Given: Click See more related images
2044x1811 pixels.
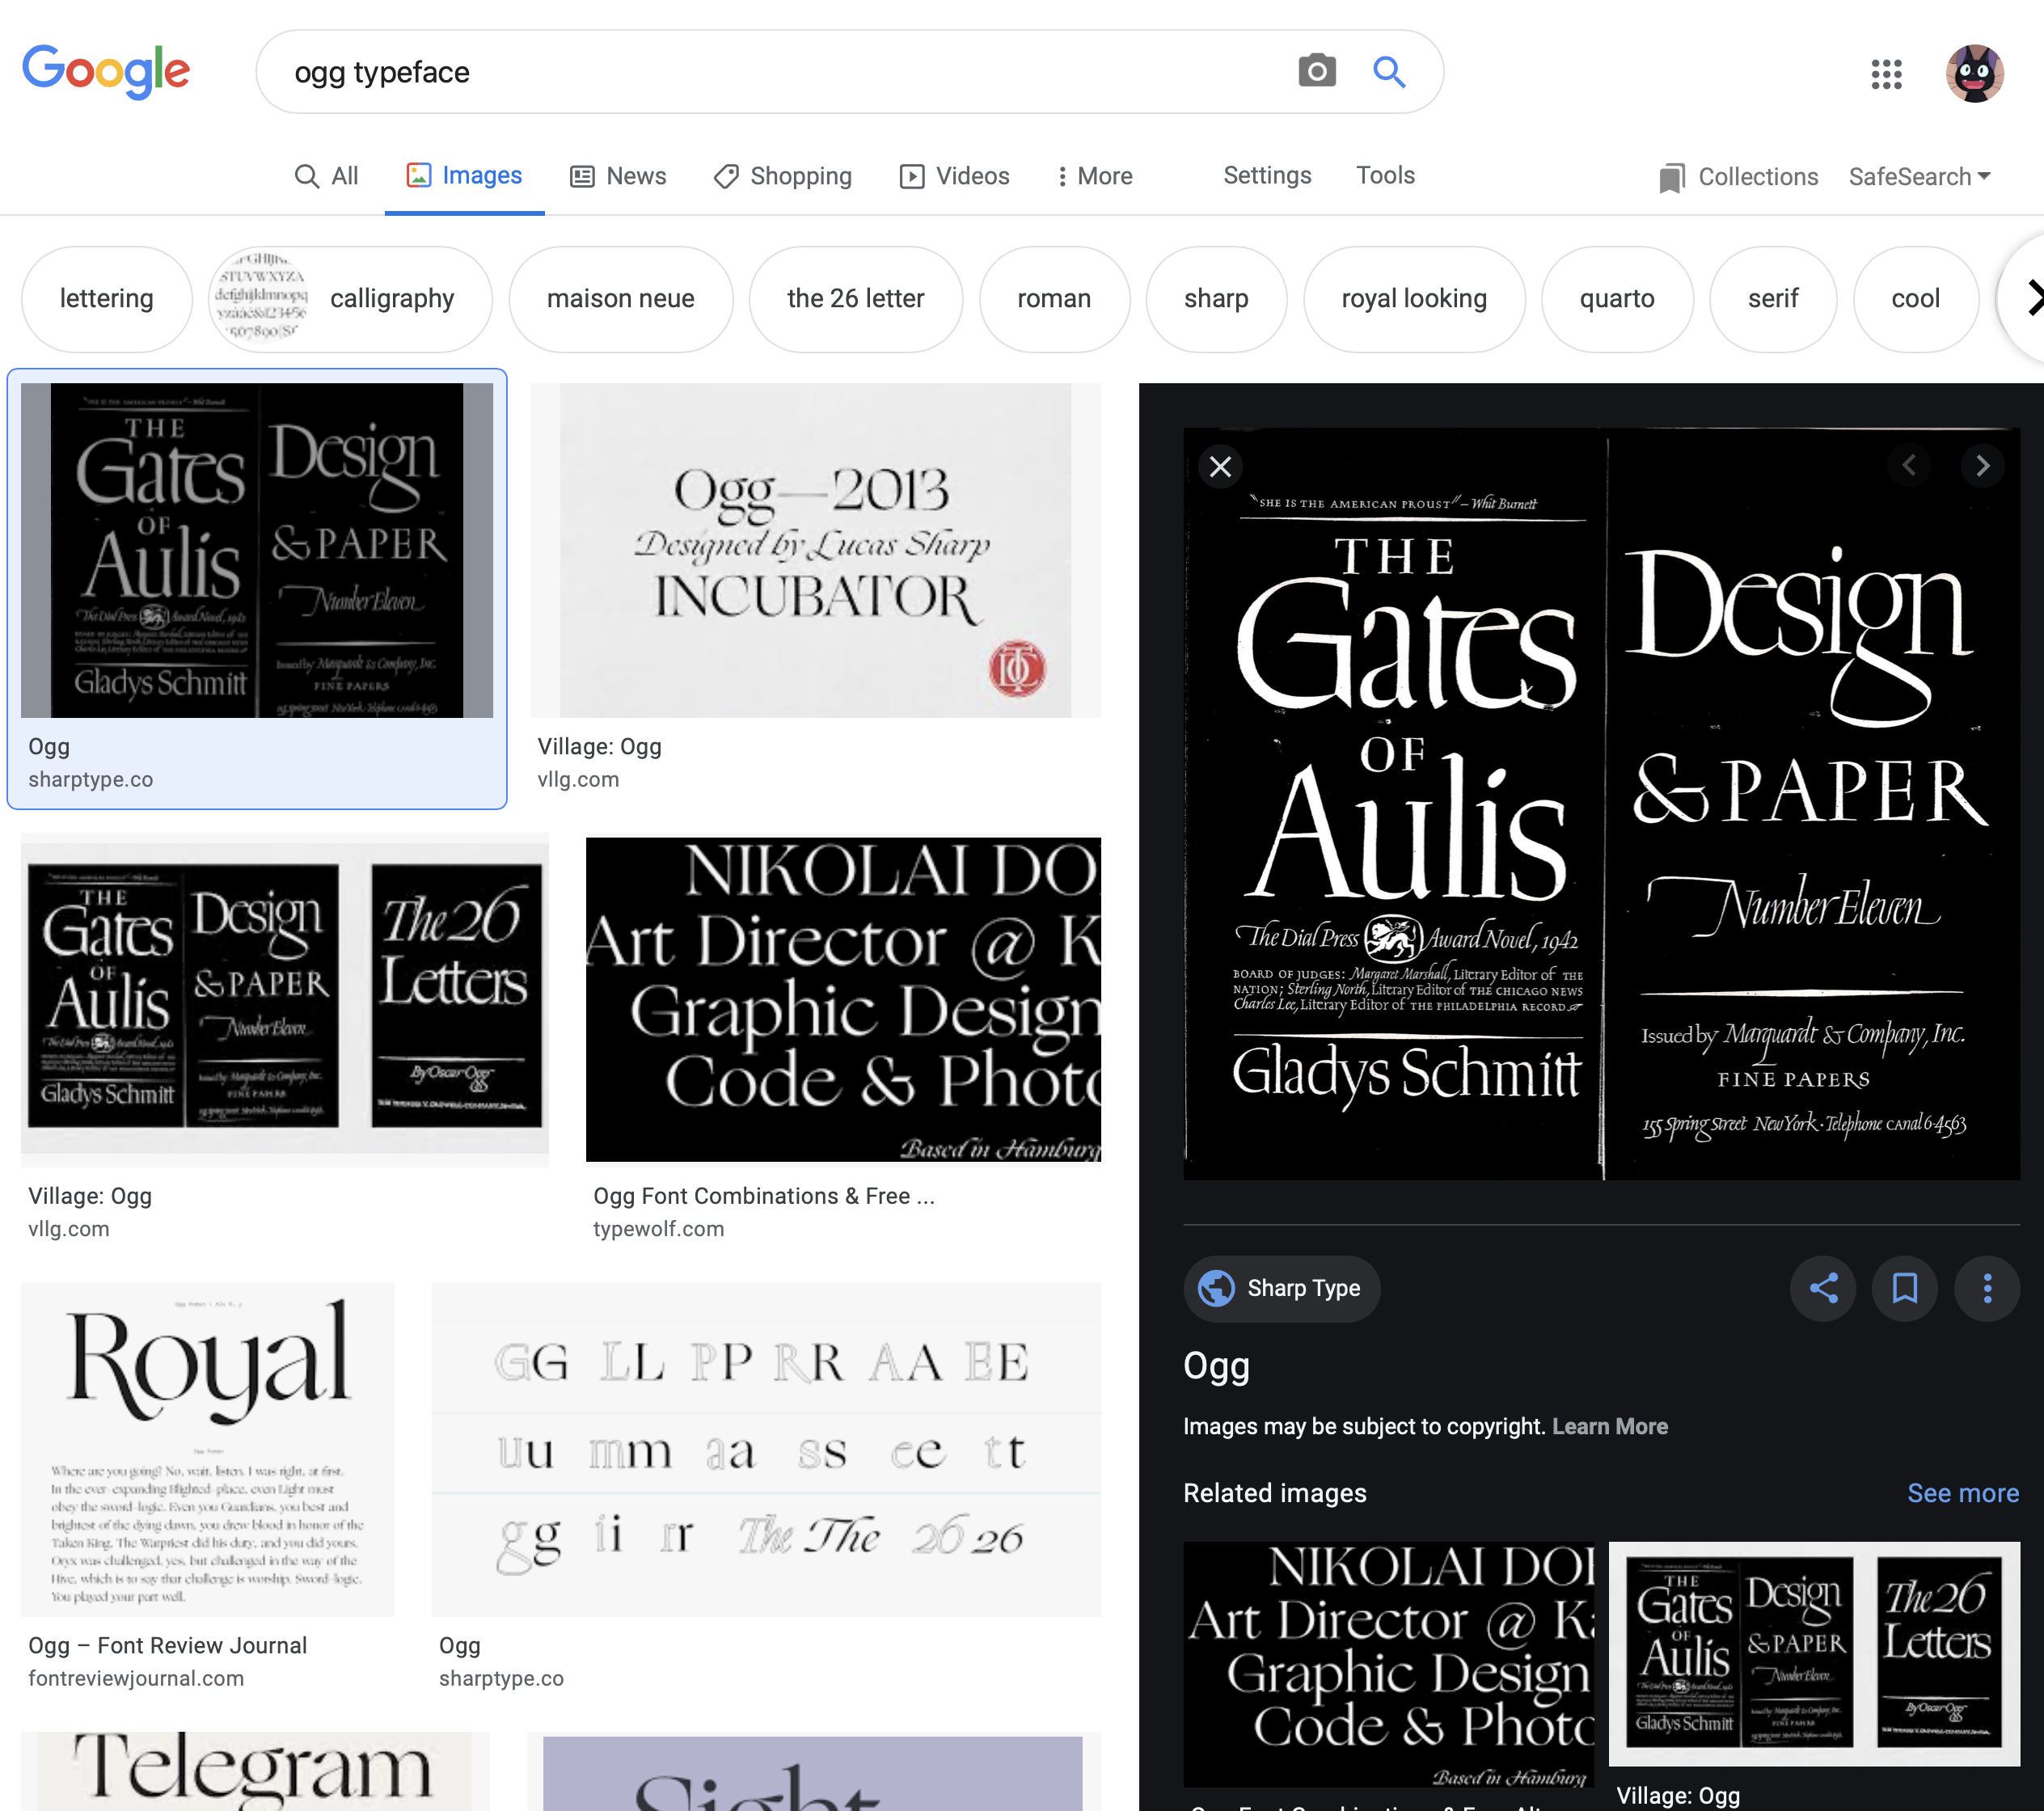Looking at the screenshot, I should (x=1962, y=1493).
